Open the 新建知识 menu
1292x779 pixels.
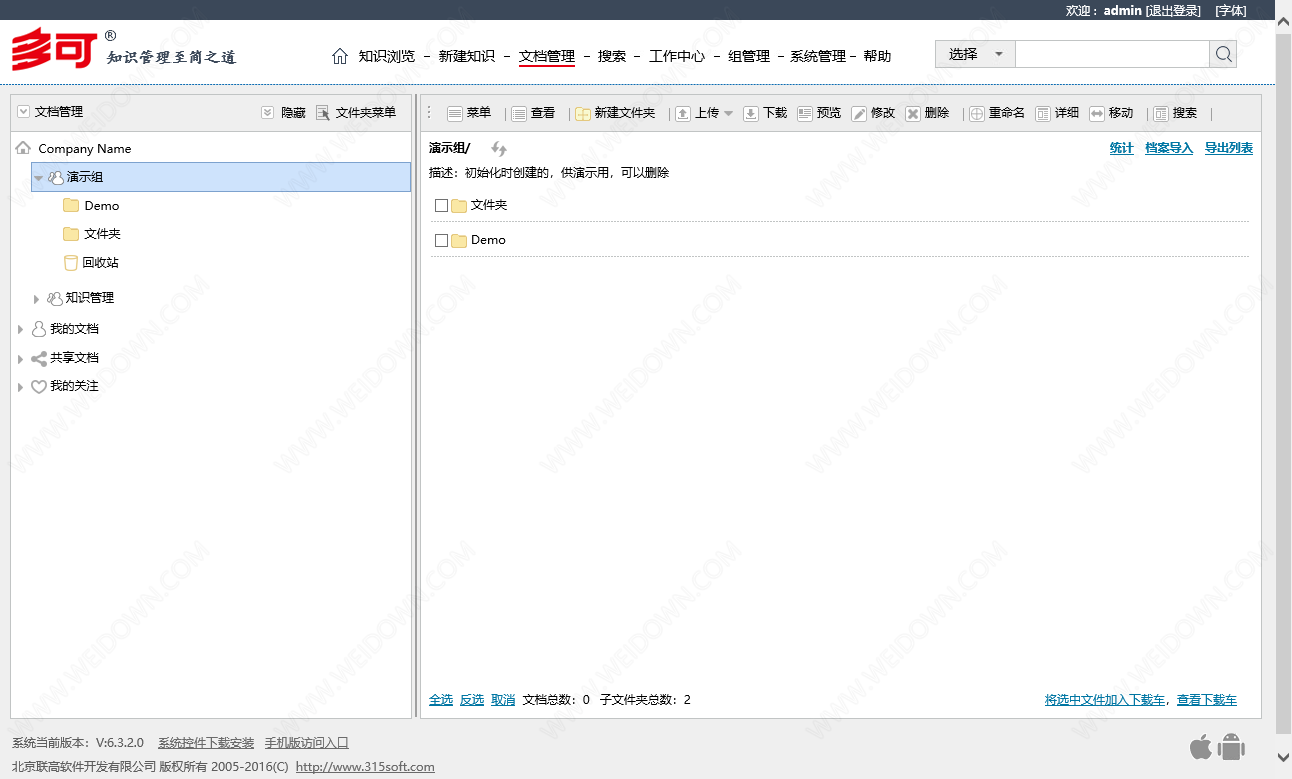(x=467, y=56)
